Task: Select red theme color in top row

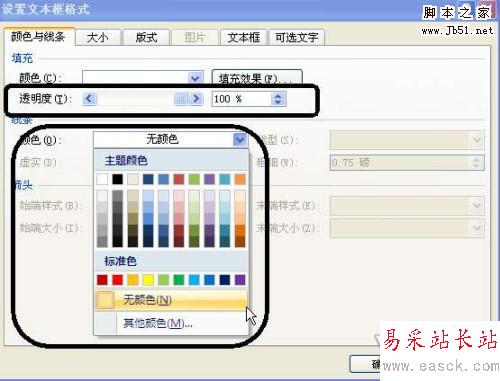Action: click(179, 179)
